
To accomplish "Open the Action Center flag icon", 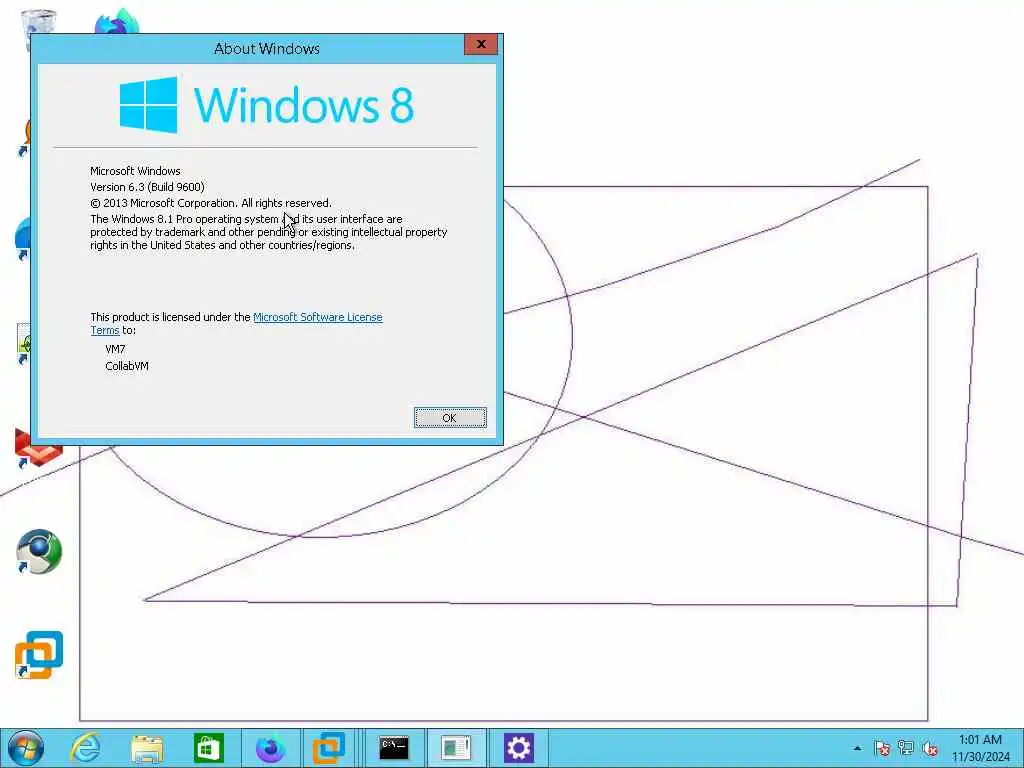I will click(882, 748).
